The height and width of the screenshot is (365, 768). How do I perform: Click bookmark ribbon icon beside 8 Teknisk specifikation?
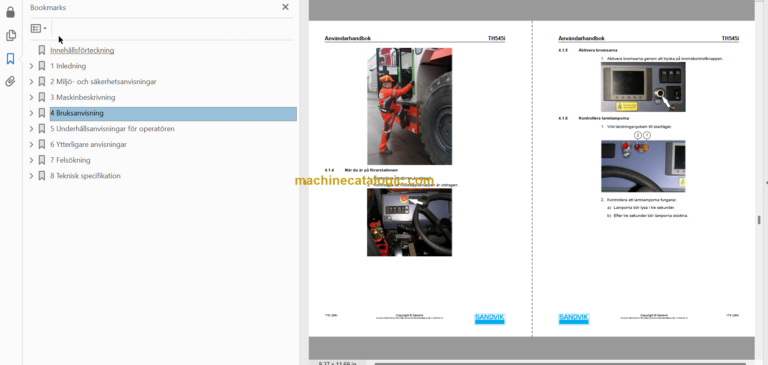point(42,175)
